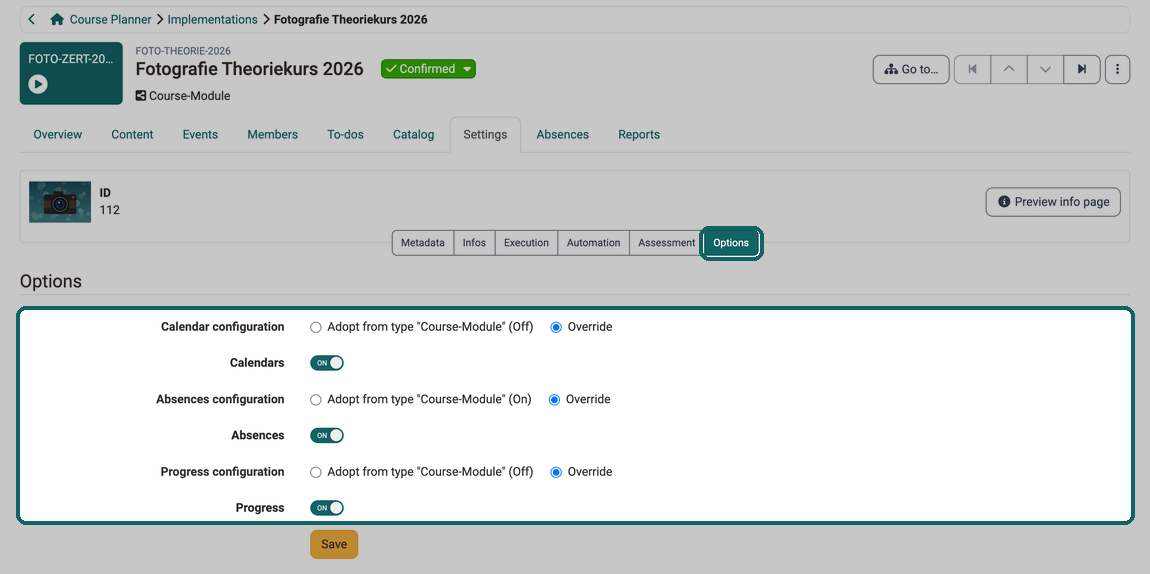Jump to the last element arrow
The height and width of the screenshot is (574, 1150).
click(1082, 70)
